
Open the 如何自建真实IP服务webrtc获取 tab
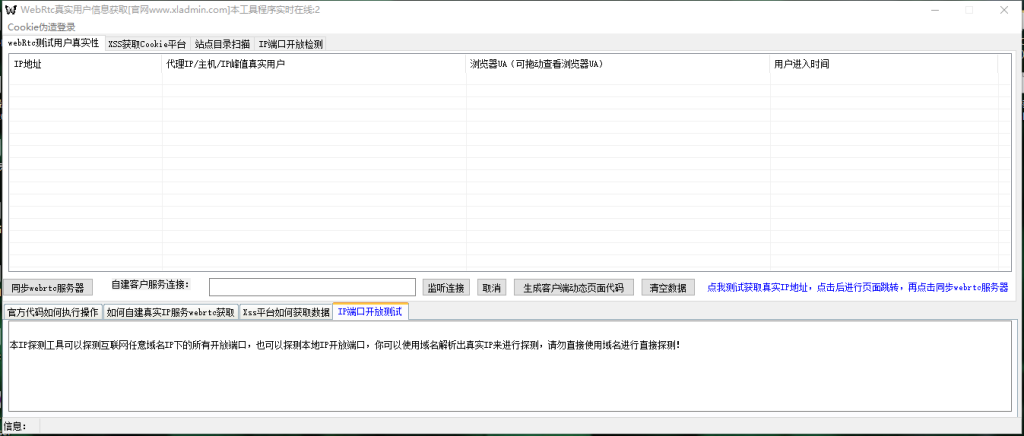click(x=171, y=312)
